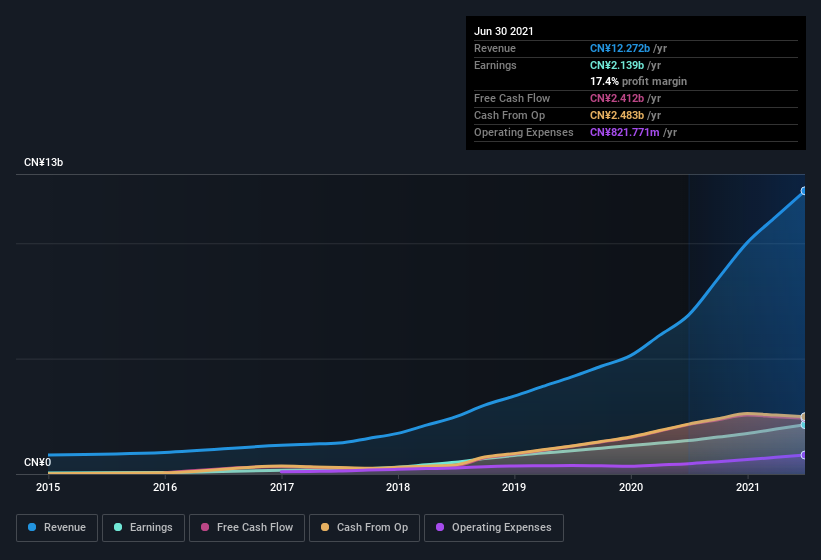Click the 2020 x-axis label

631,487
